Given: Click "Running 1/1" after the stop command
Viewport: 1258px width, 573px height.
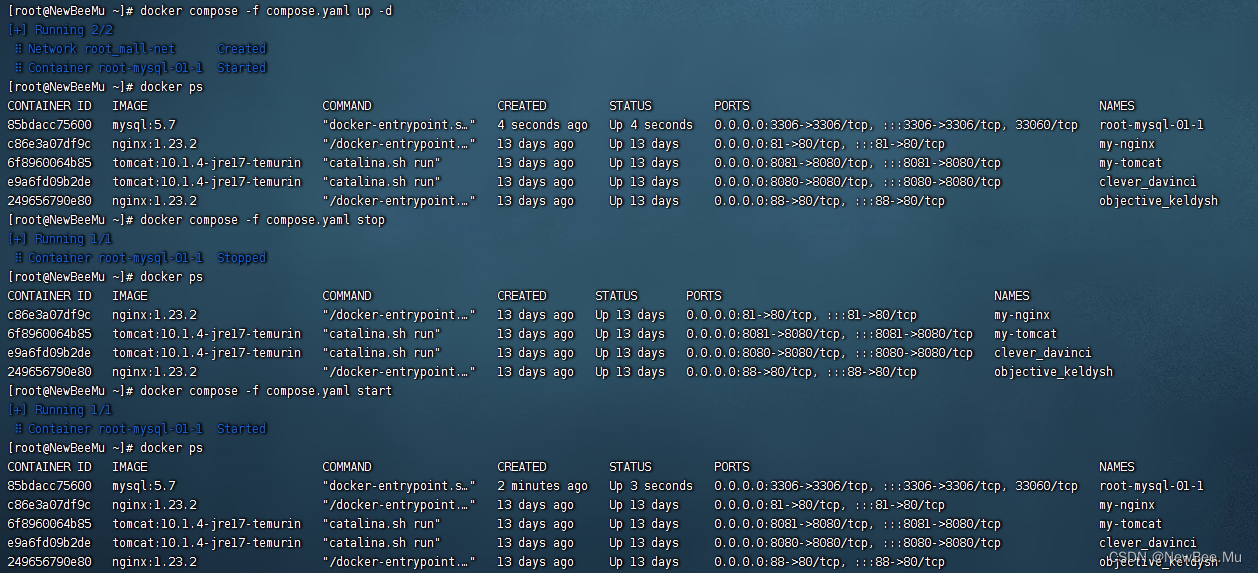Looking at the screenshot, I should click(x=60, y=239).
